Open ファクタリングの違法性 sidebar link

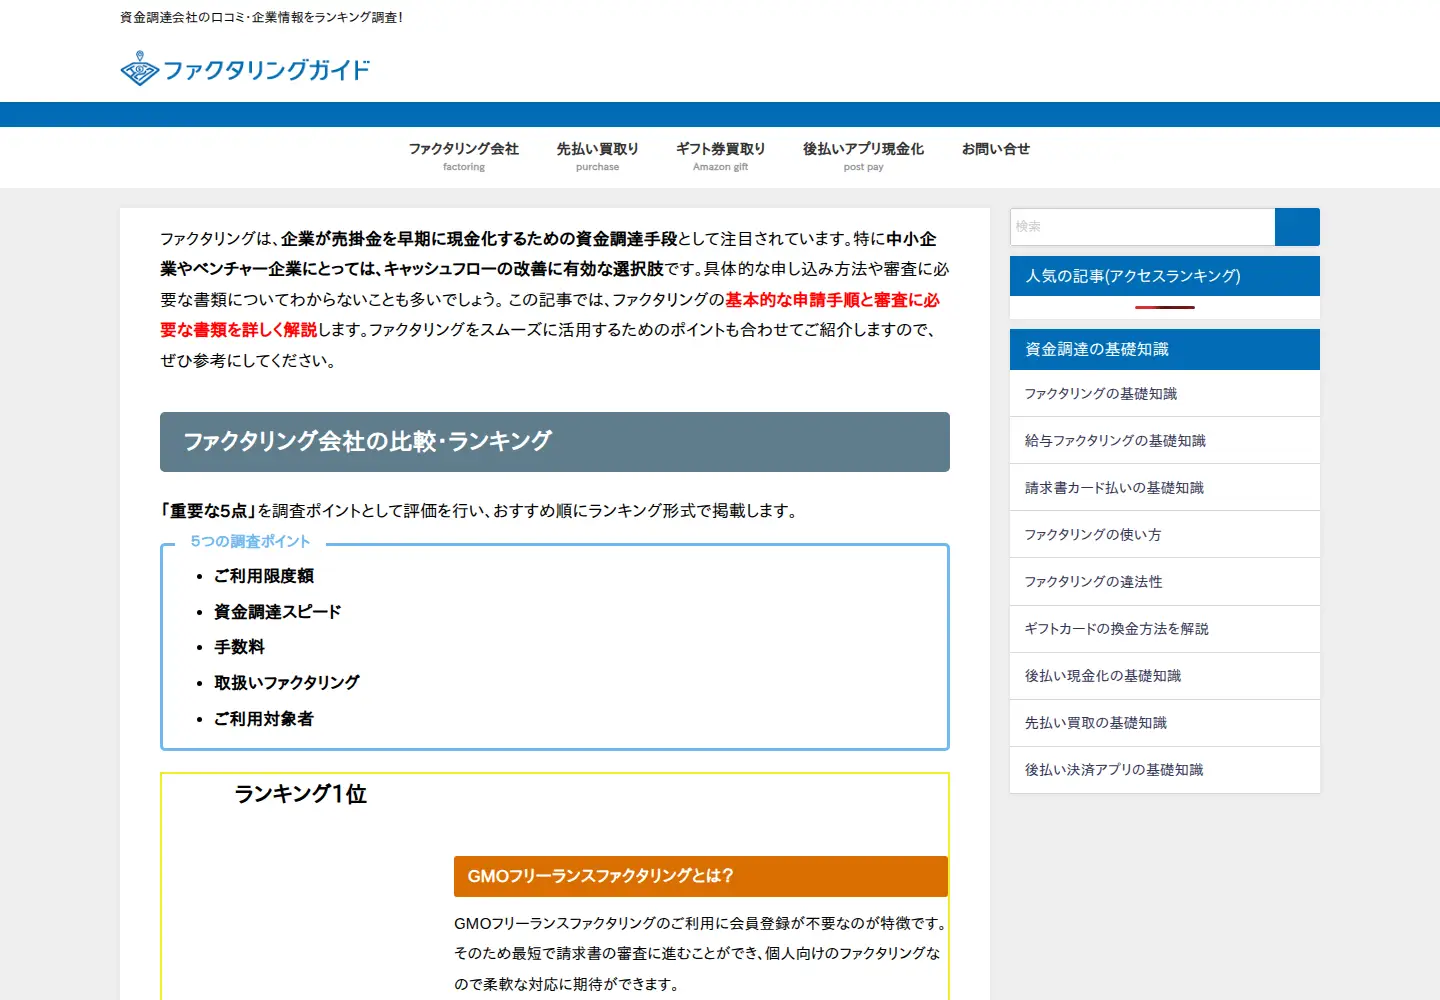1165,582
